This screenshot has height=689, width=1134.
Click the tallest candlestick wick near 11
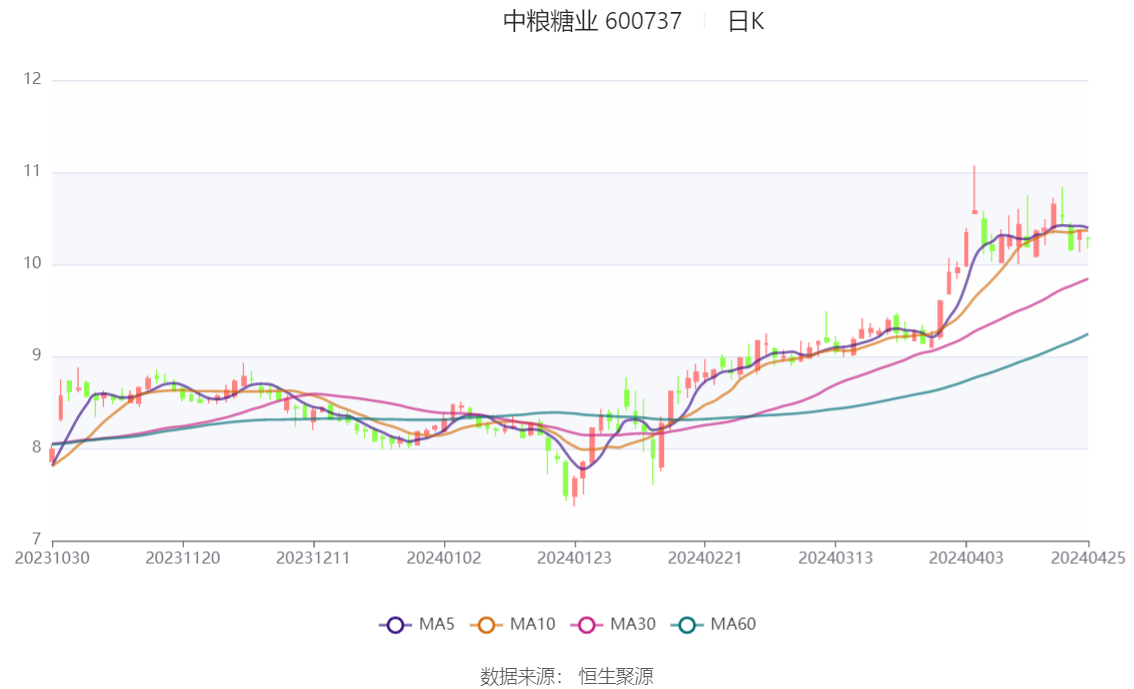974,189
